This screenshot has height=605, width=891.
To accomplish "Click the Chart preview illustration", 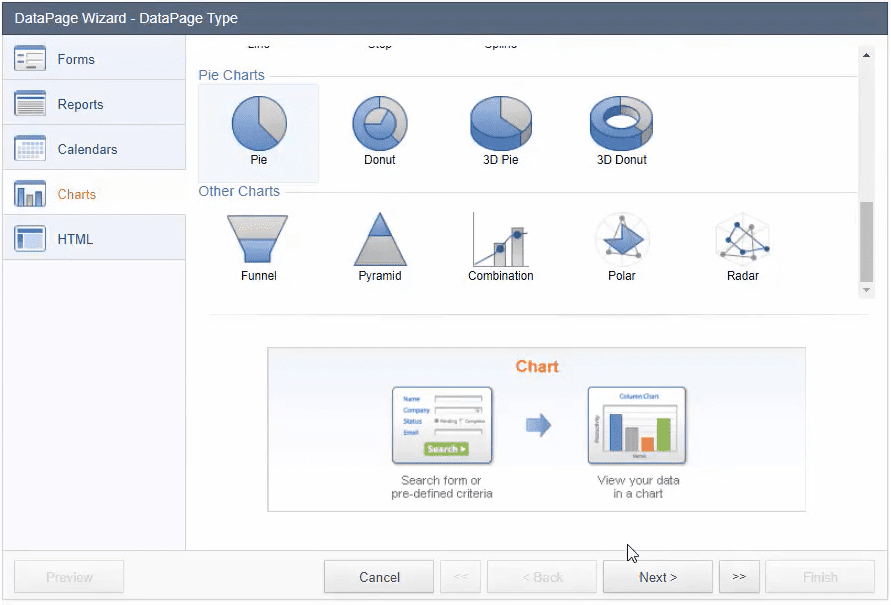I will [536, 429].
